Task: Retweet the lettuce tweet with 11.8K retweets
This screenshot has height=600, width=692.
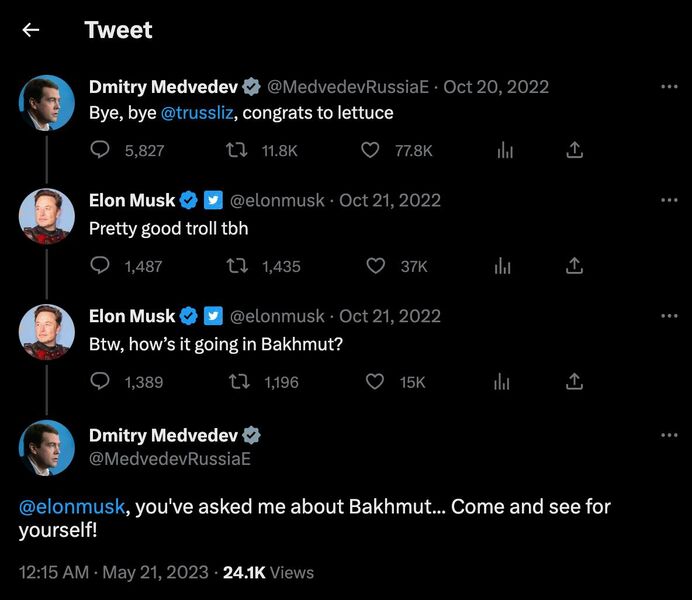Action: [x=239, y=150]
